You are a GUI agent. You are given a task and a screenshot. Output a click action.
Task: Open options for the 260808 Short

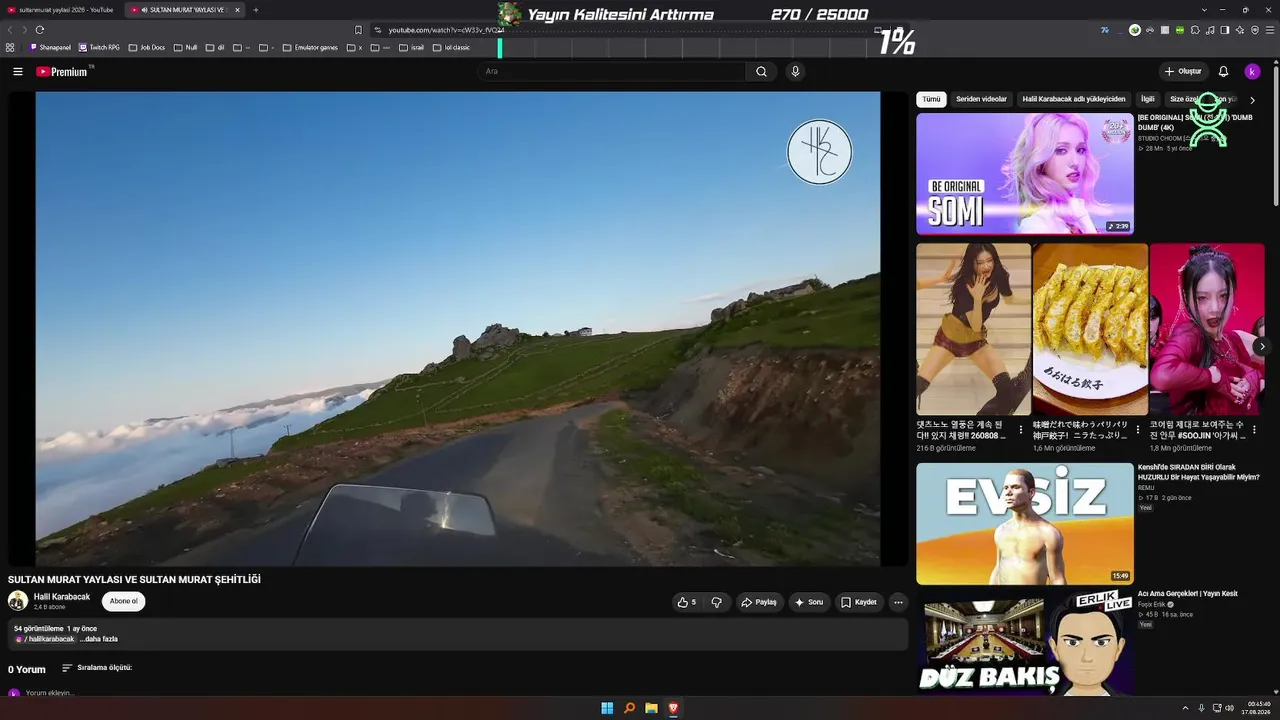[x=1021, y=430]
